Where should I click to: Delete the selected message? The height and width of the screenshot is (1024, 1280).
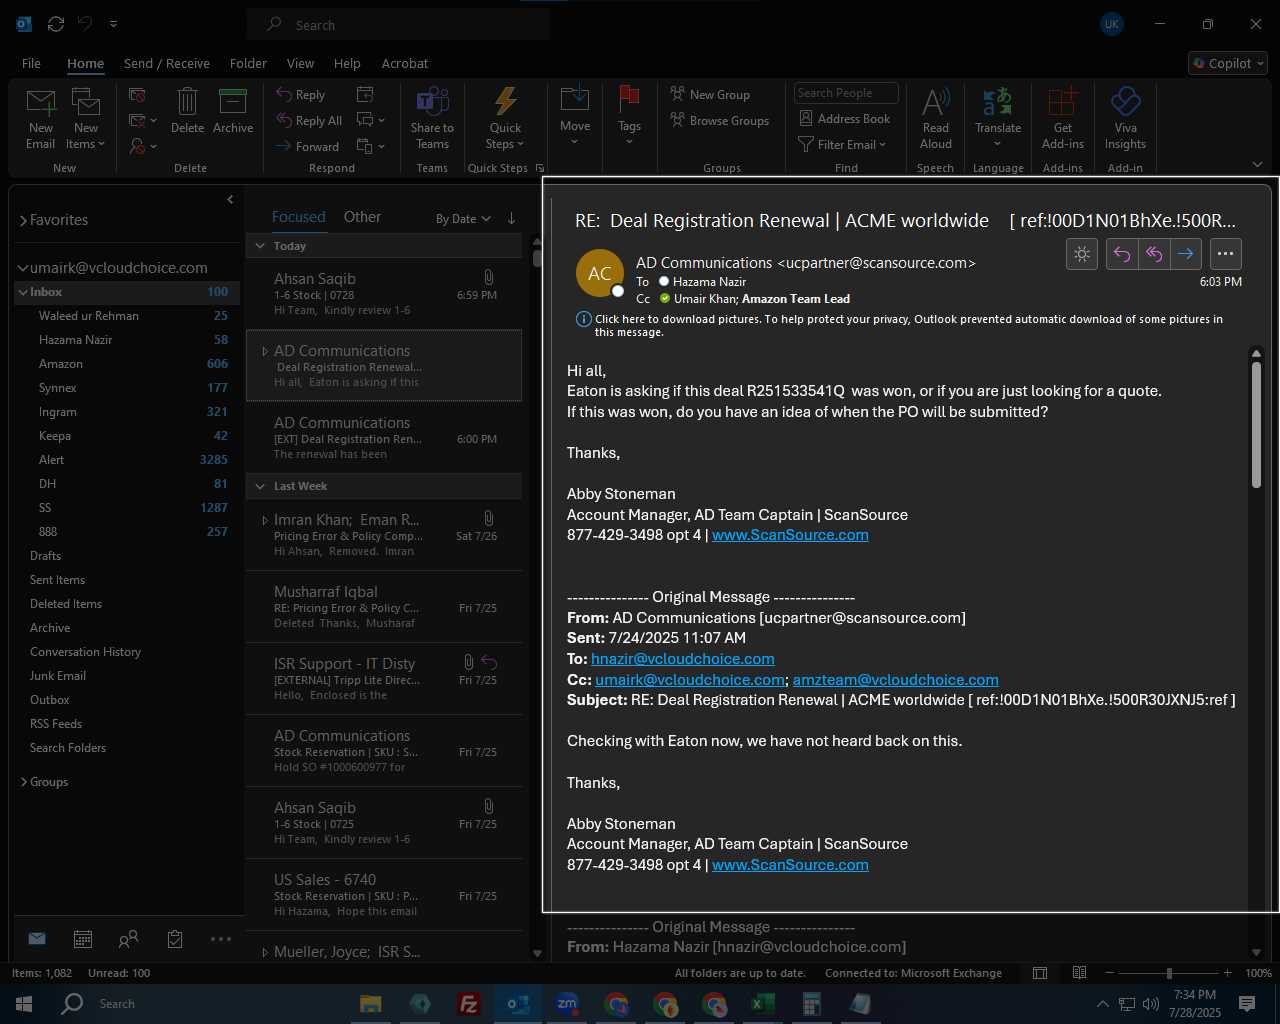coord(187,112)
